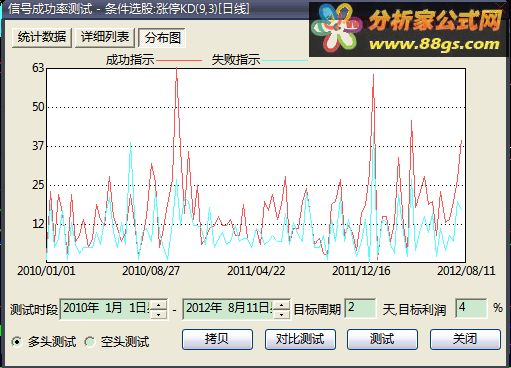Screen dimensions: 511x368
Task: Click the 对比测试 button
Action: (x=300, y=339)
